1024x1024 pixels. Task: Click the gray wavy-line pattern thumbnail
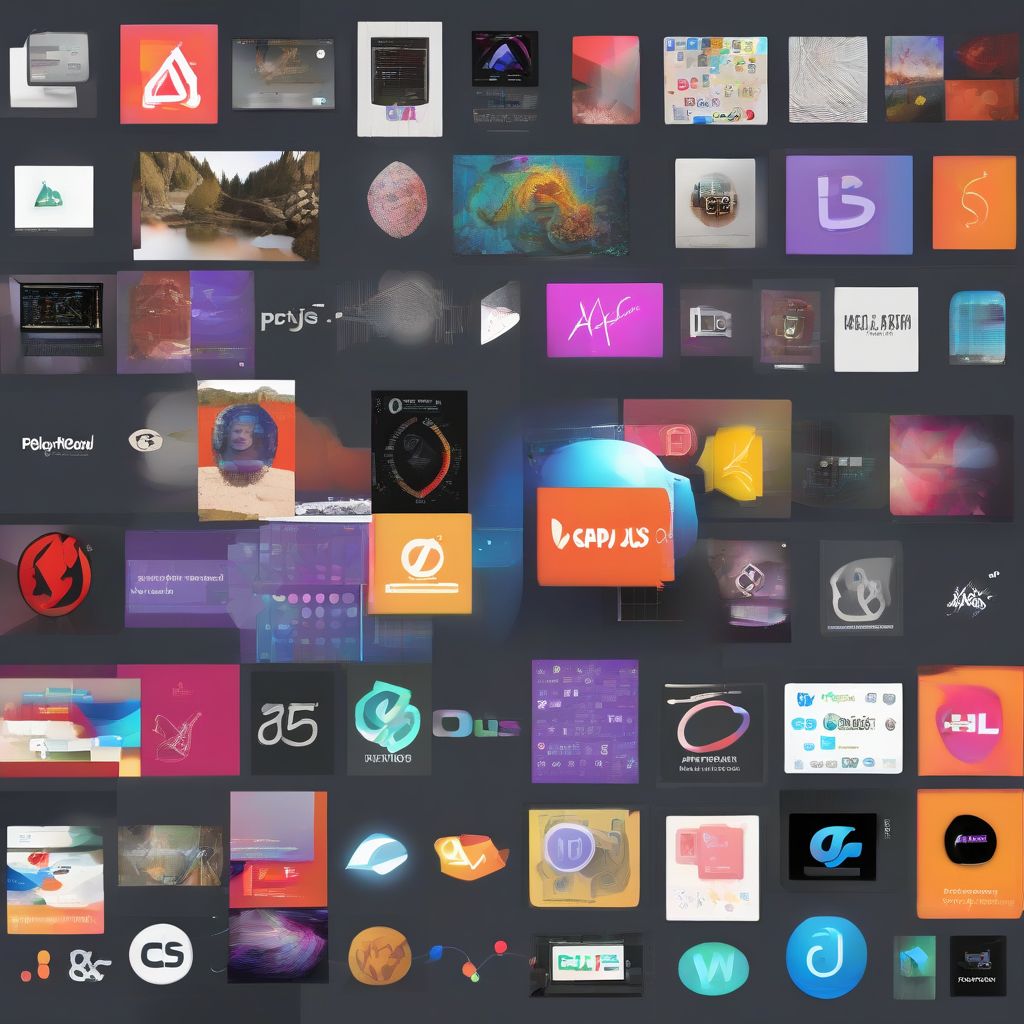click(828, 80)
